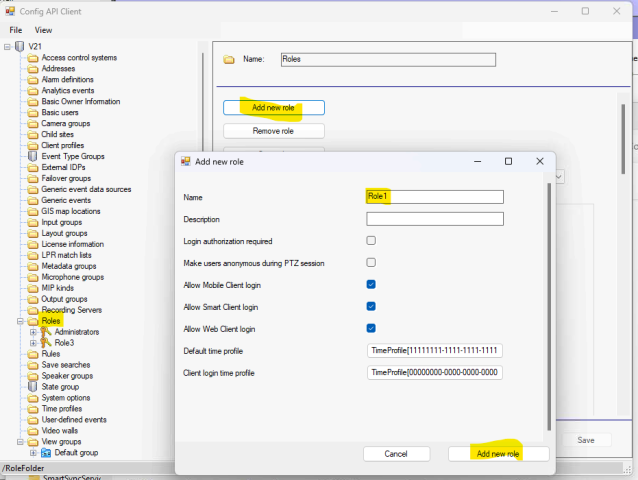Click the Administrators role key icon
The width and height of the screenshot is (638, 480).
click(x=46, y=331)
